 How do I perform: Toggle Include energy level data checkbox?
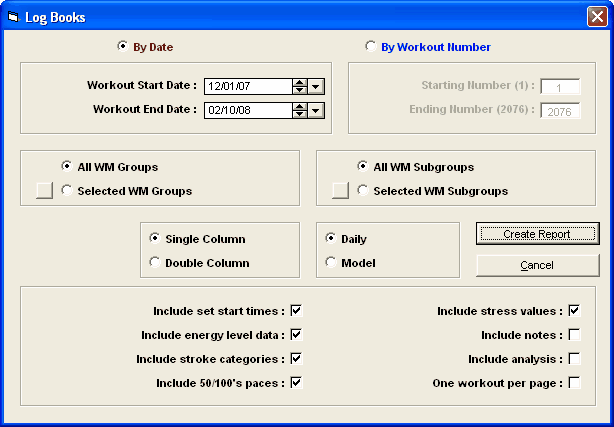(296, 335)
